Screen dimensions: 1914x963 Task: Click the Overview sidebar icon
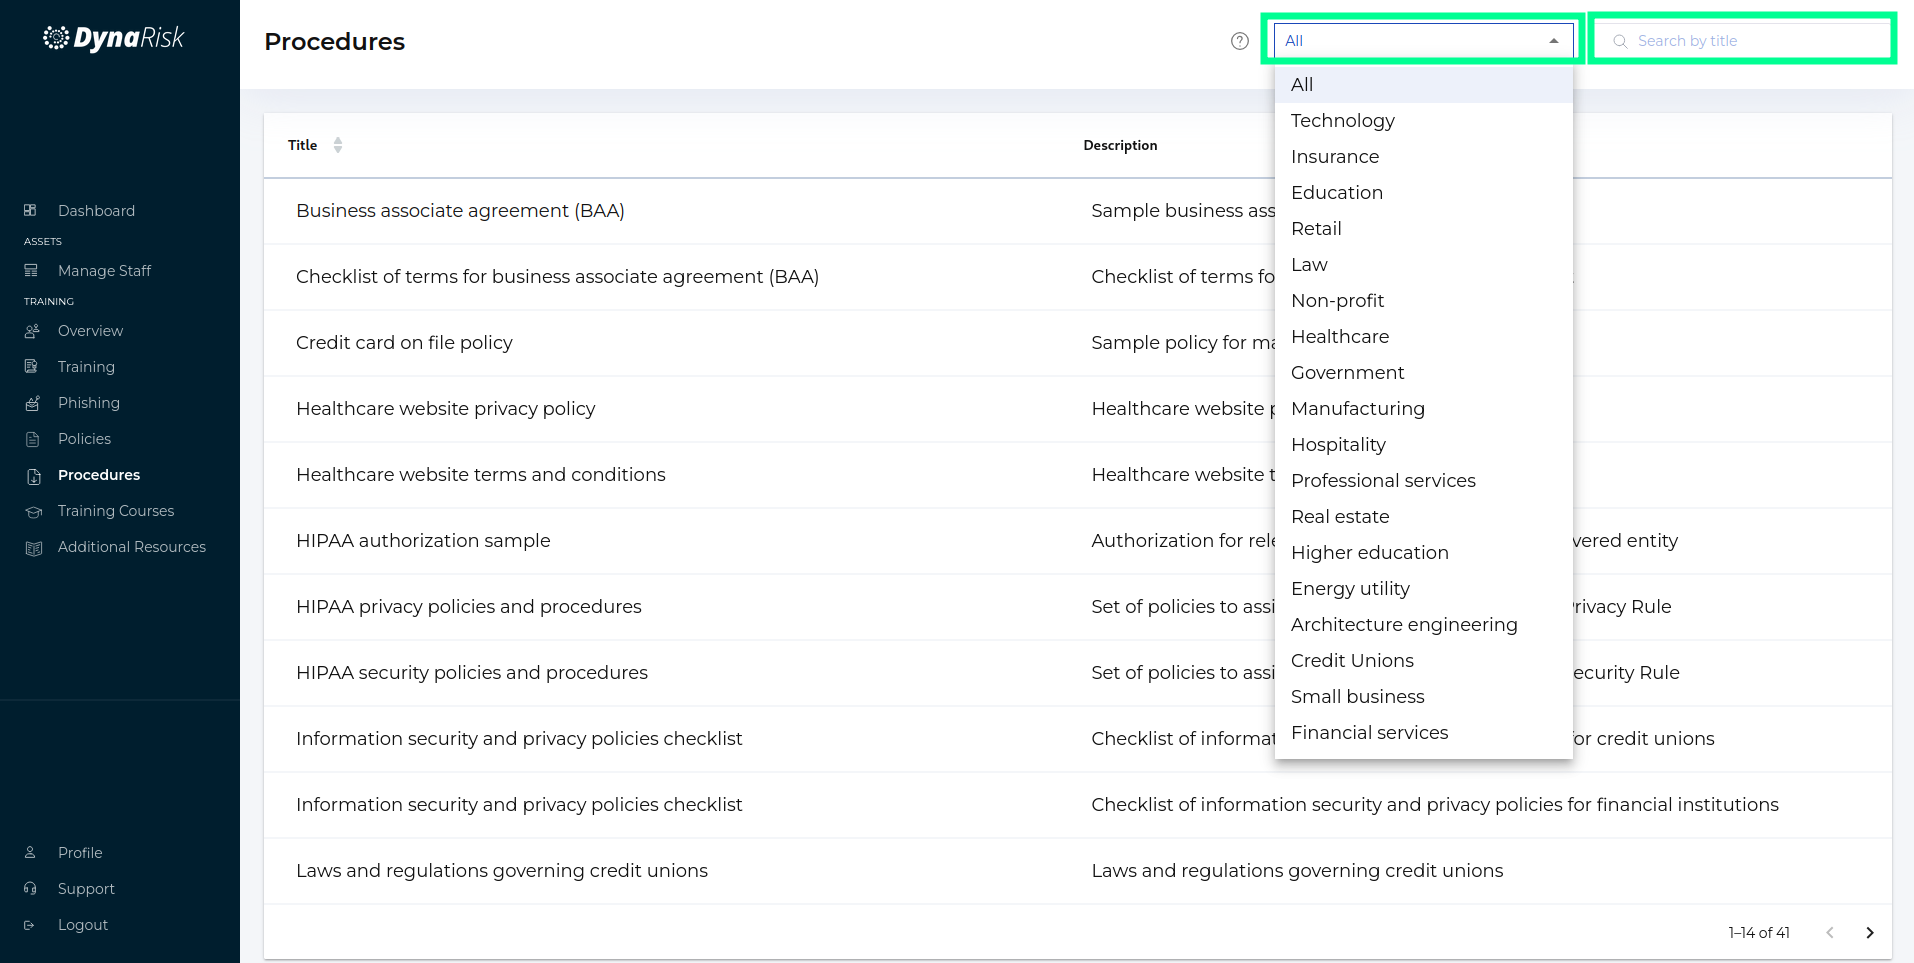tap(32, 330)
